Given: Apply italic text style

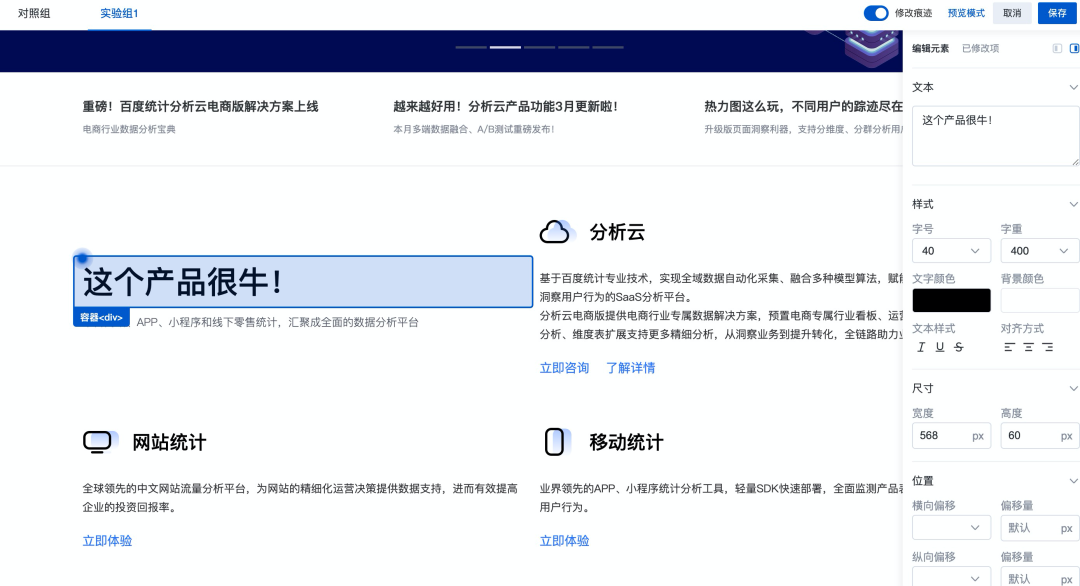Looking at the screenshot, I should 921,347.
